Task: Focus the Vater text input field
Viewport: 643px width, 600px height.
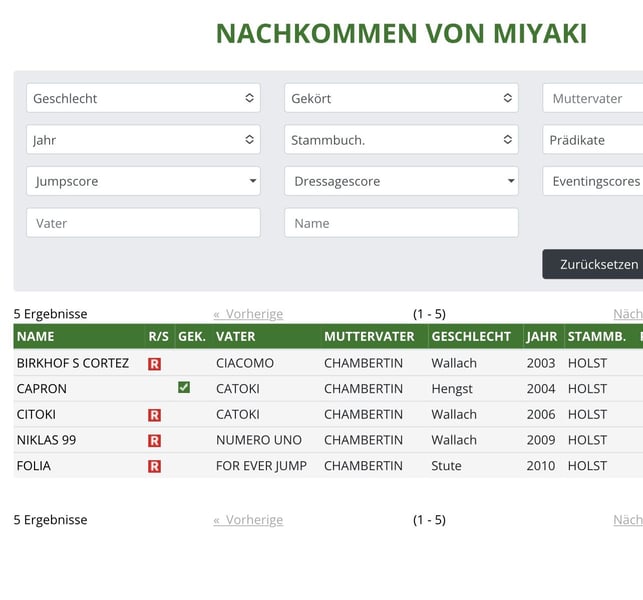Action: (143, 223)
